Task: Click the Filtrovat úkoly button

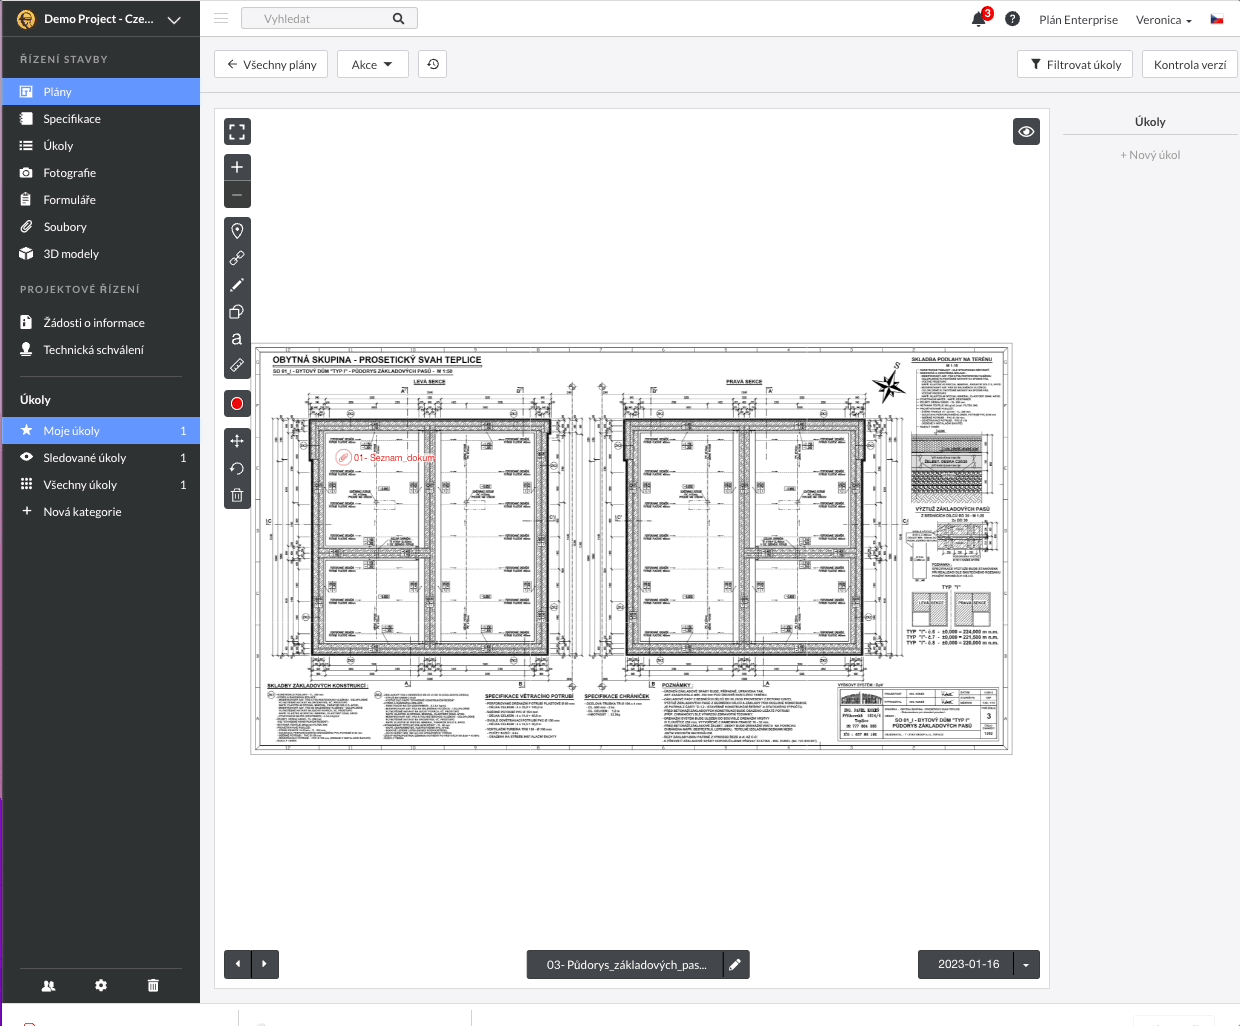Action: click(1075, 65)
